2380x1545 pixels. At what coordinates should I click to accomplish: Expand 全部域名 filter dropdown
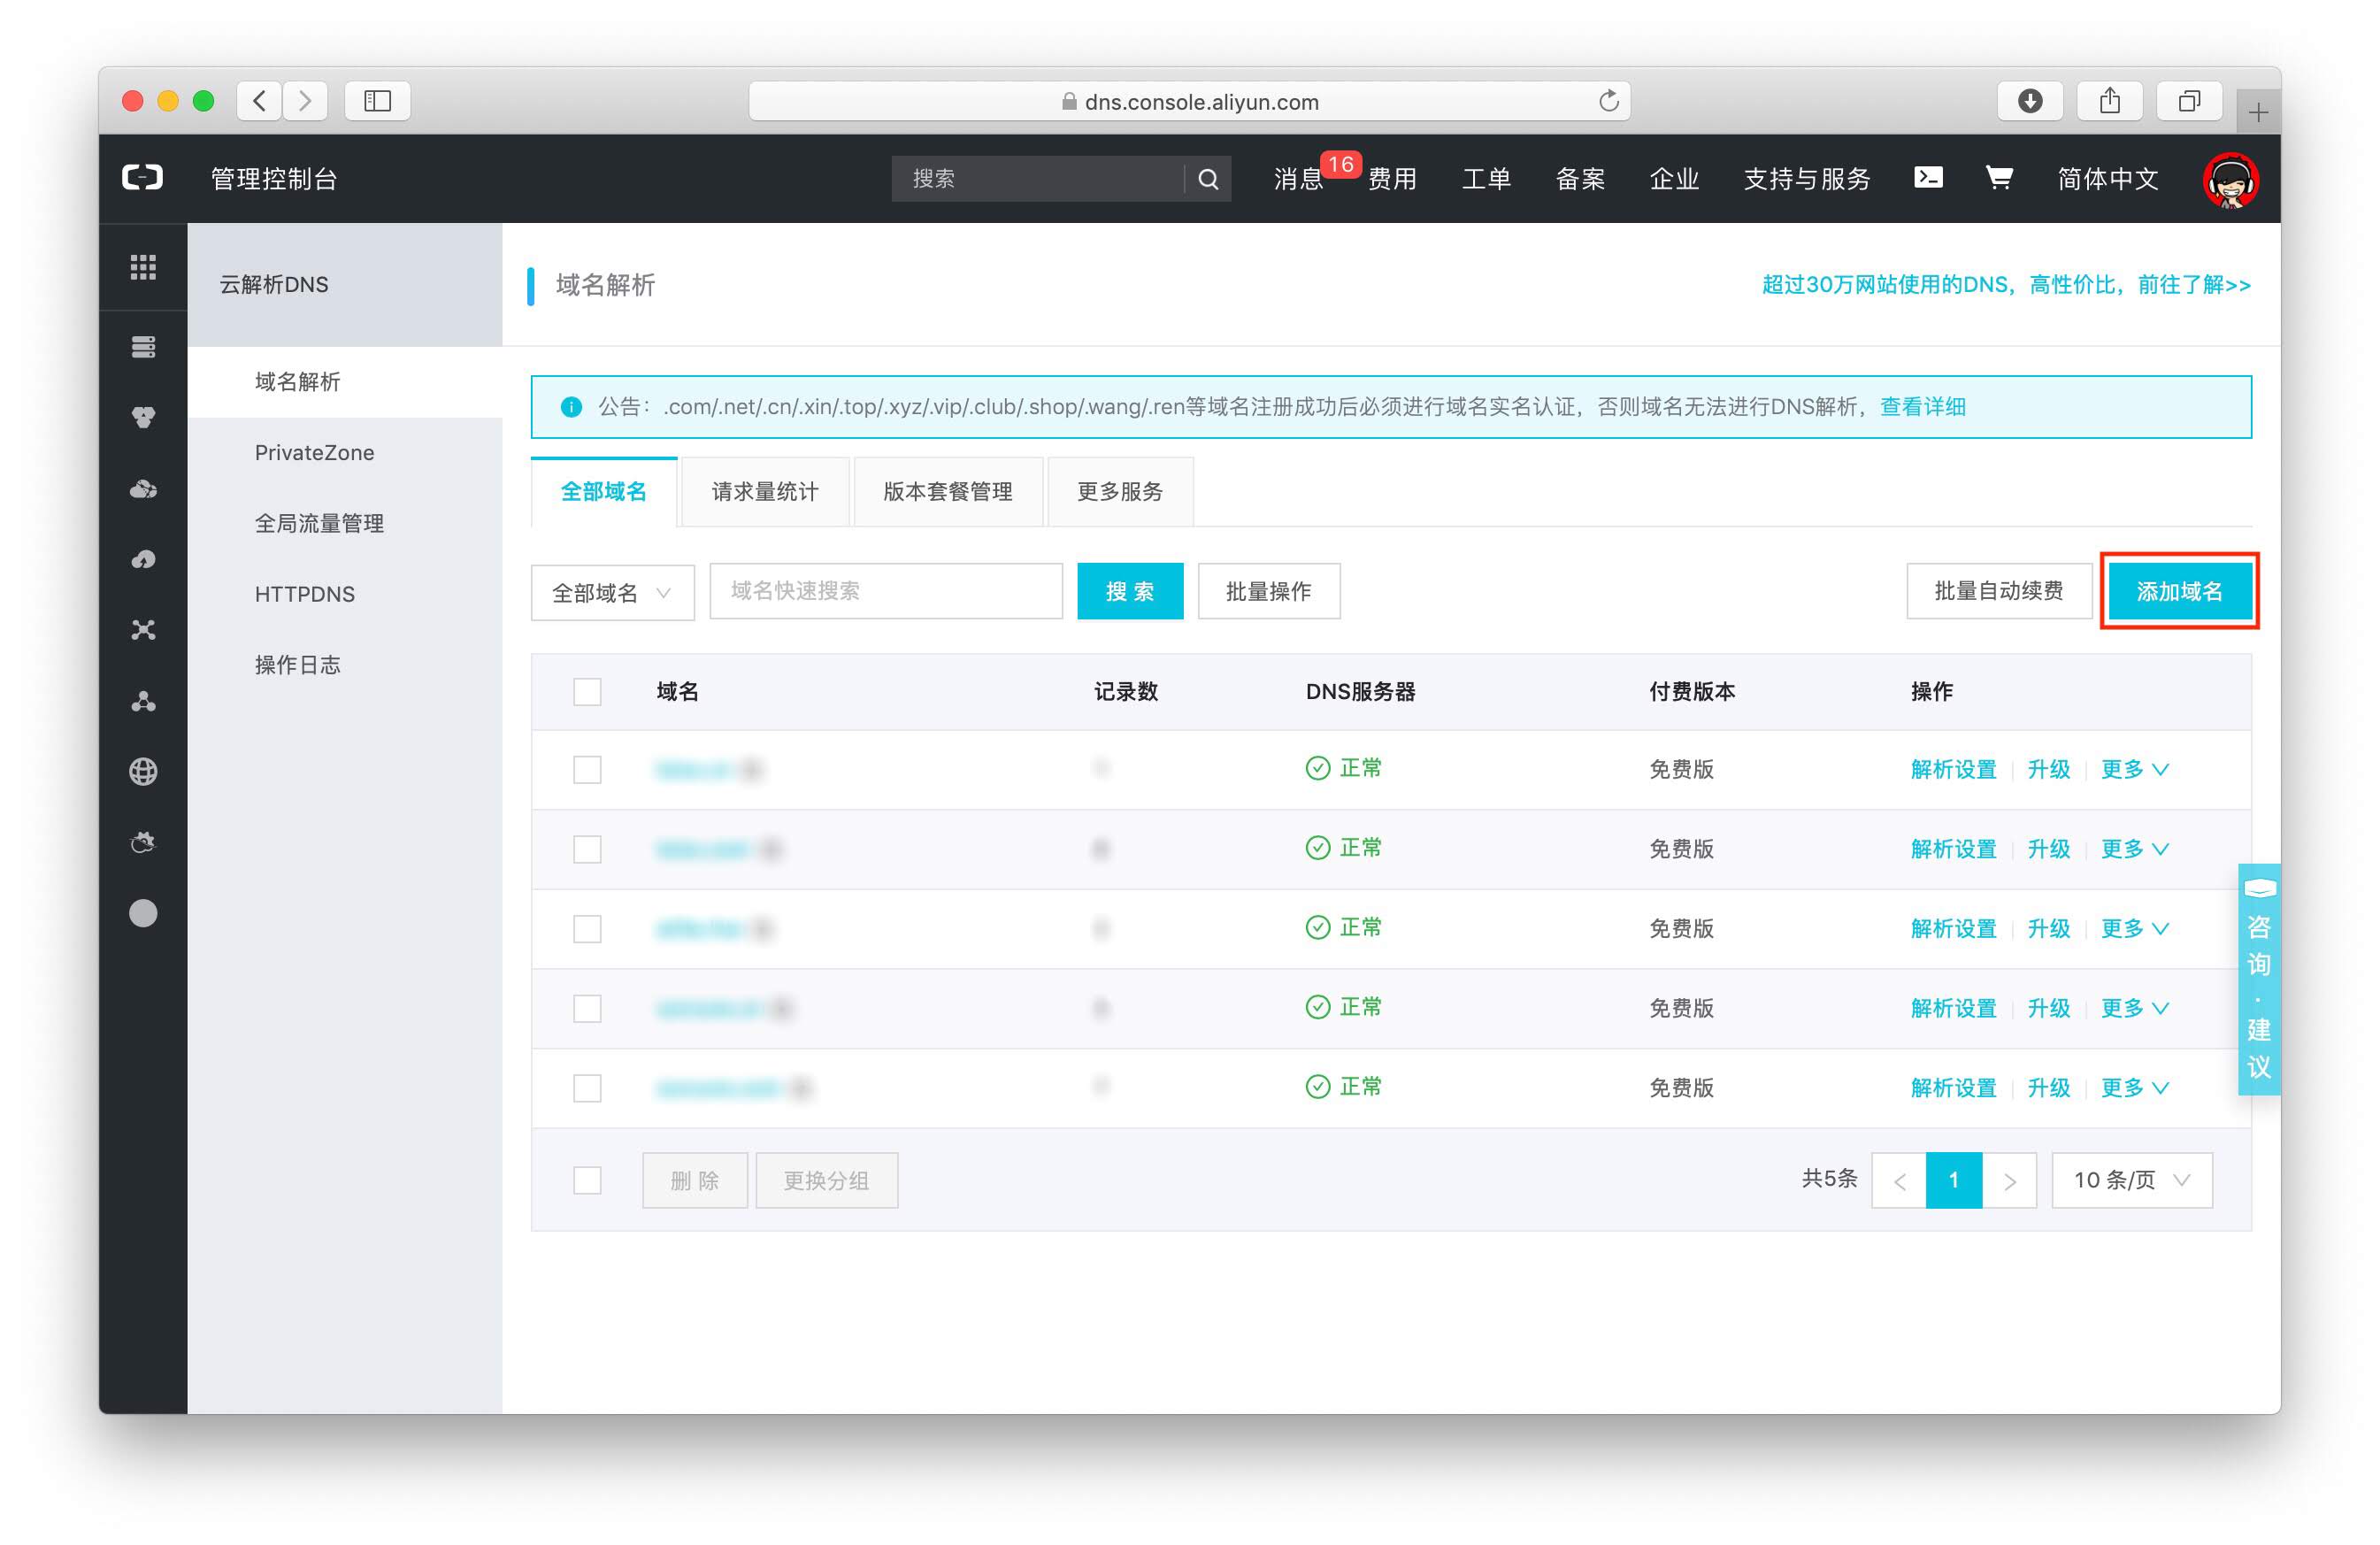612,591
